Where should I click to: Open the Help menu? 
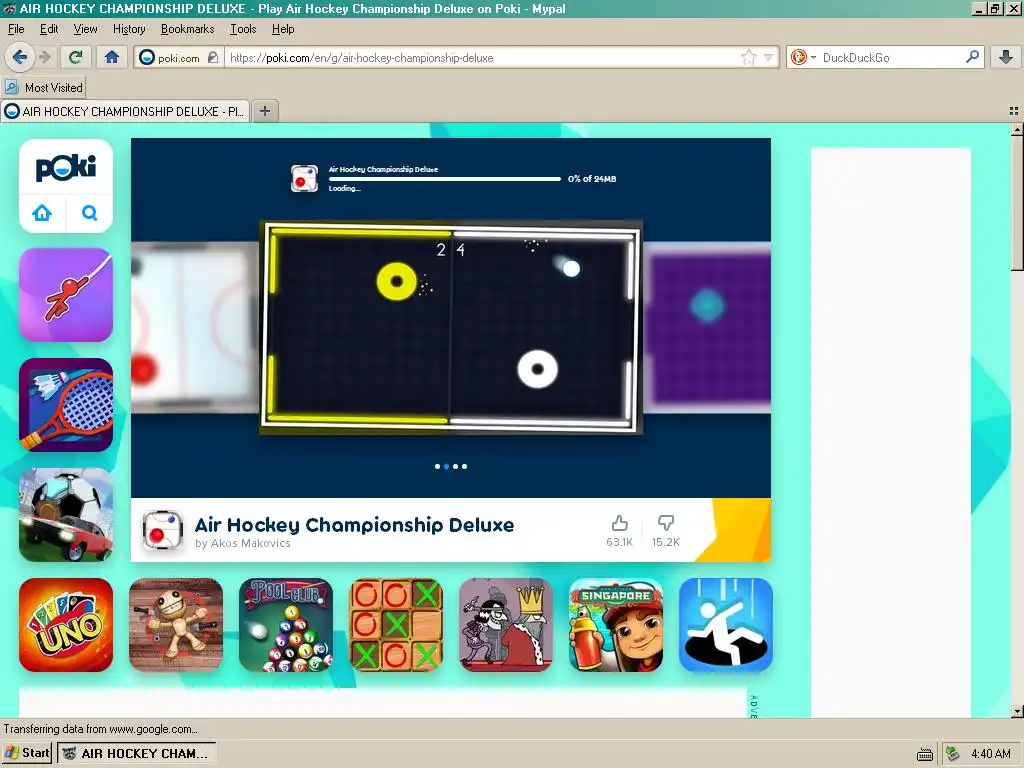click(283, 29)
